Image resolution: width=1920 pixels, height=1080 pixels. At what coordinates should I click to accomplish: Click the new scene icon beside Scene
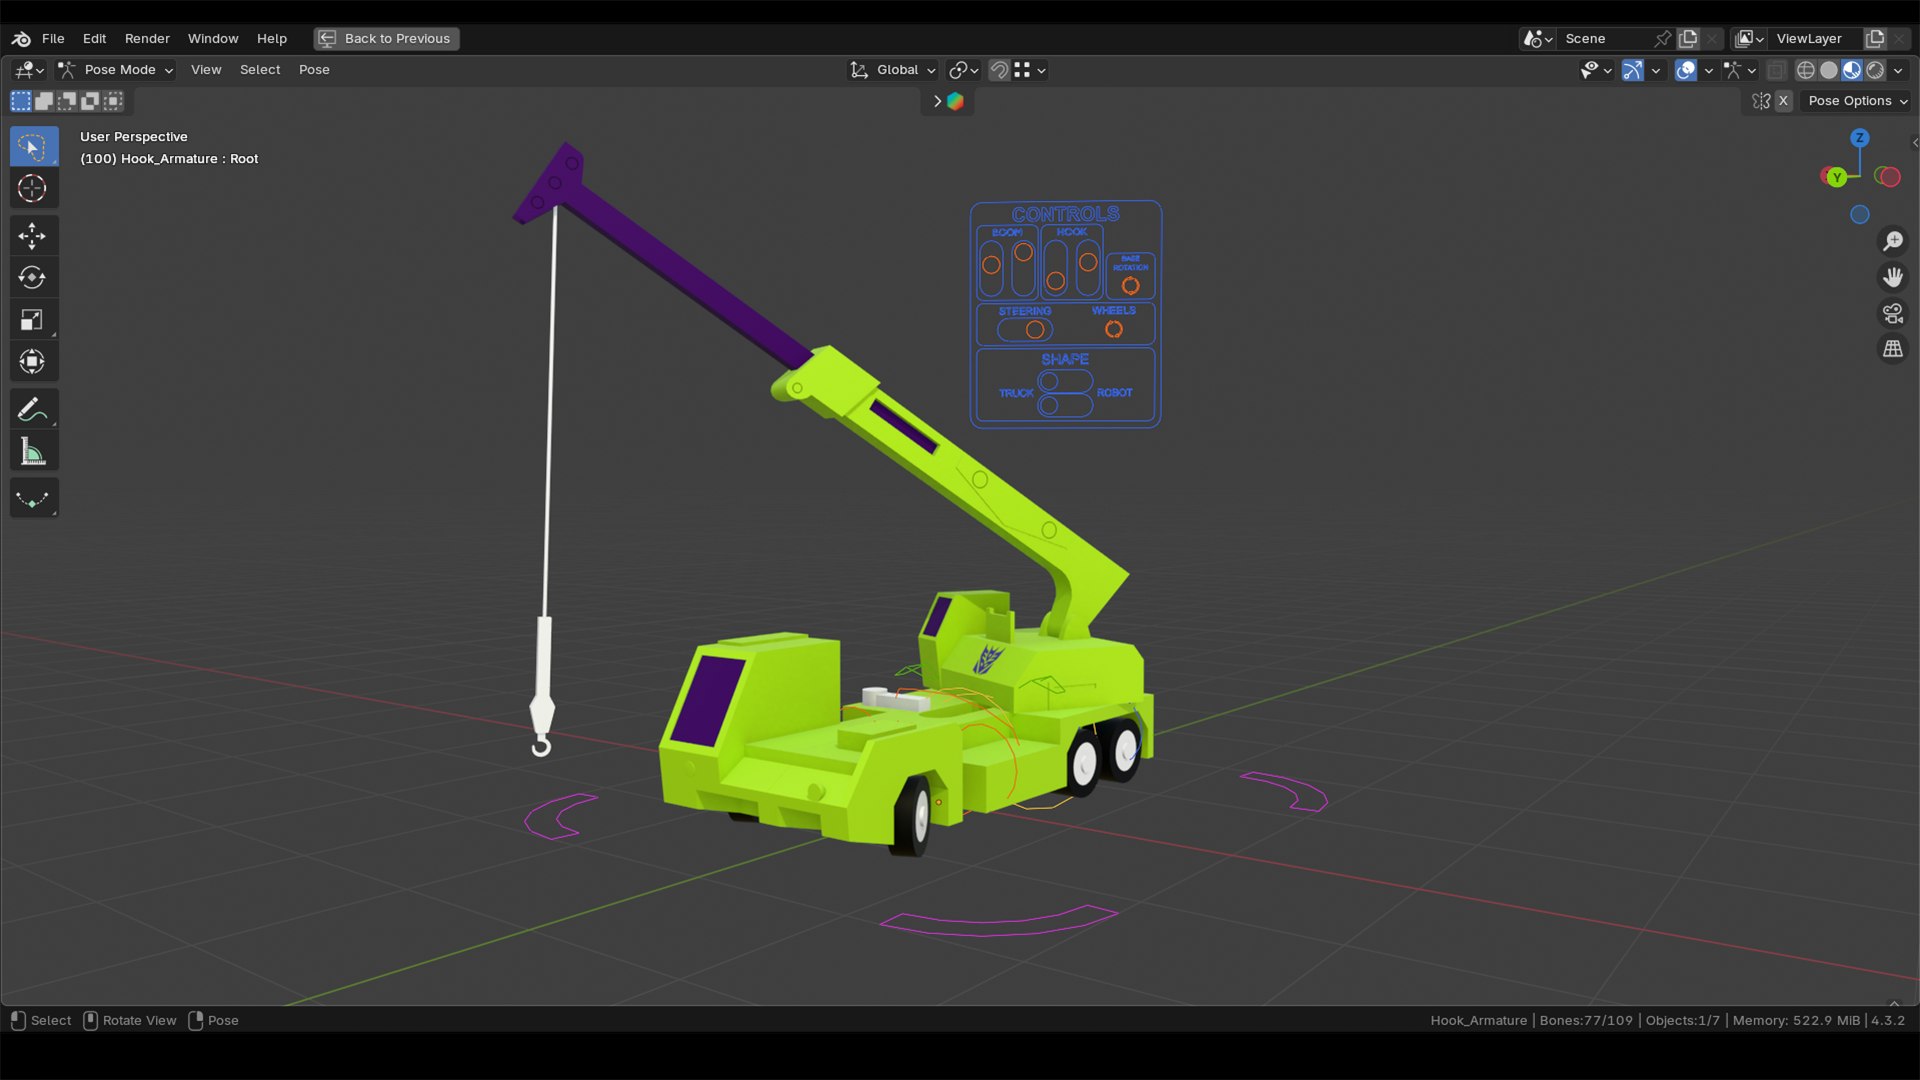pyautogui.click(x=1689, y=39)
